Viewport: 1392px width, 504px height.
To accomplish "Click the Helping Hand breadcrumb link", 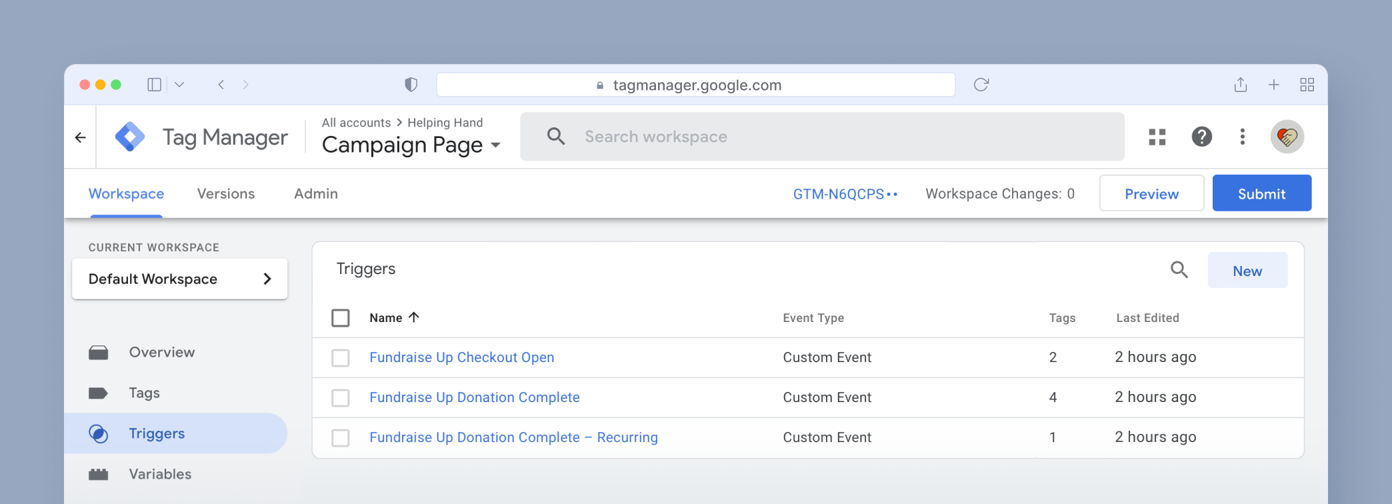I will (445, 122).
